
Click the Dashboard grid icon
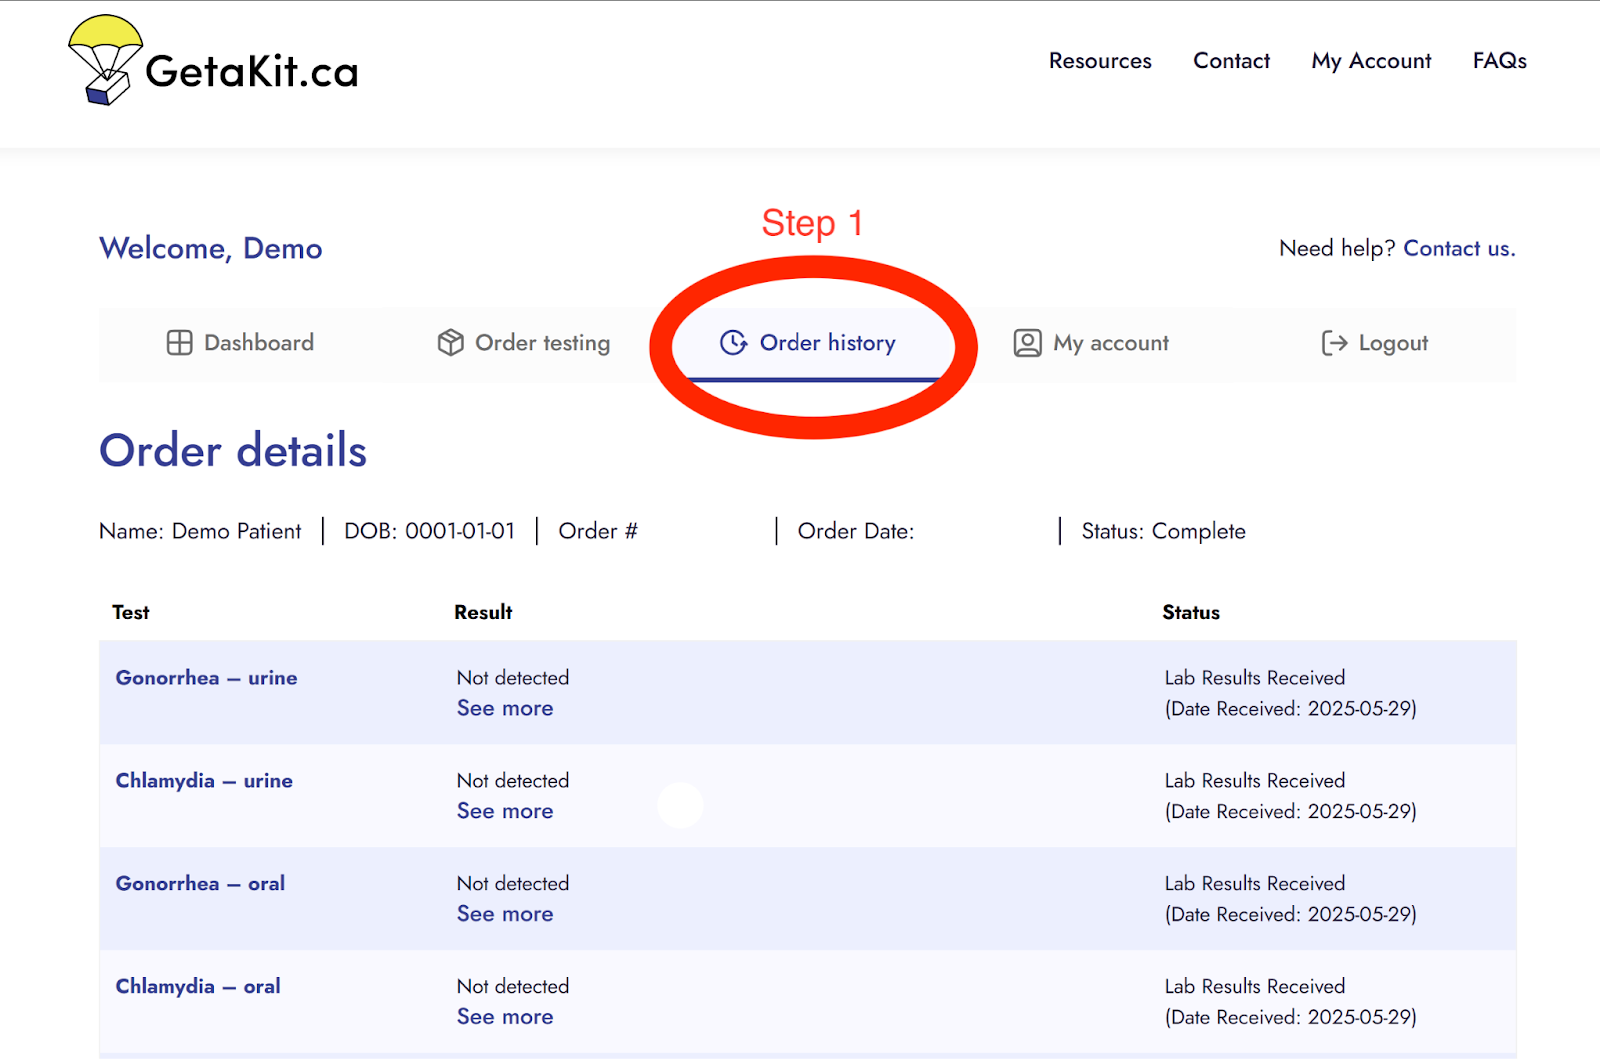pyautogui.click(x=179, y=343)
